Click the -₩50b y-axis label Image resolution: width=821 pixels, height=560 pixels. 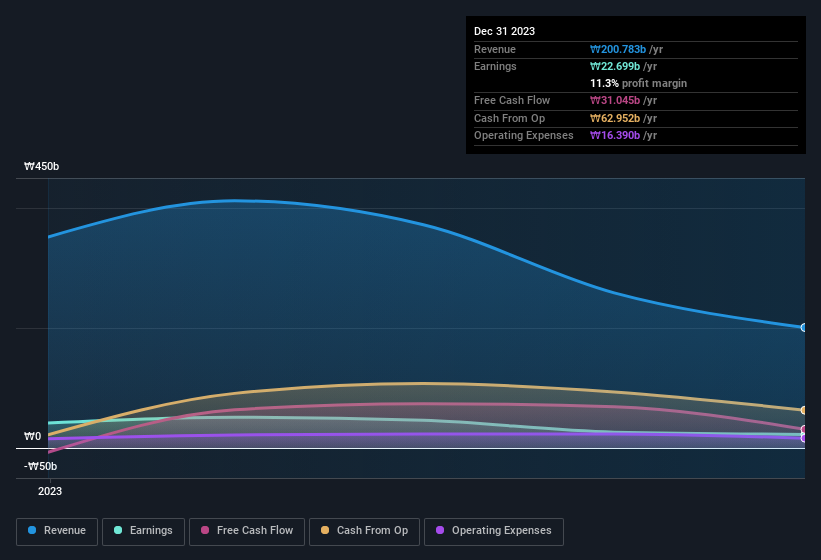(x=40, y=466)
